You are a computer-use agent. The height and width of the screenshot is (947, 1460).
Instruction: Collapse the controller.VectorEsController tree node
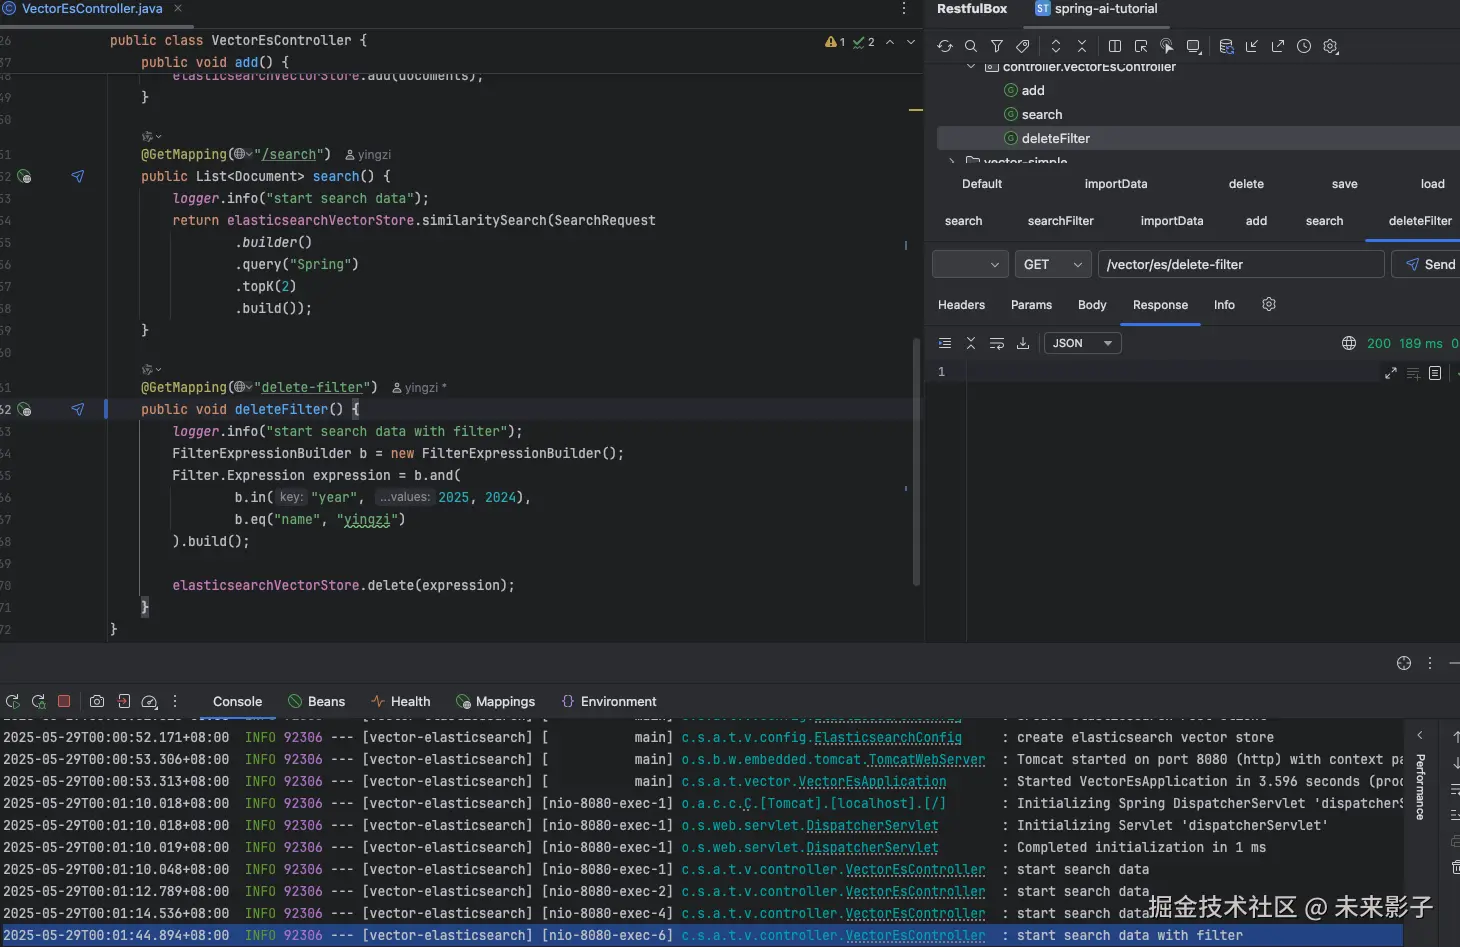coord(971,67)
